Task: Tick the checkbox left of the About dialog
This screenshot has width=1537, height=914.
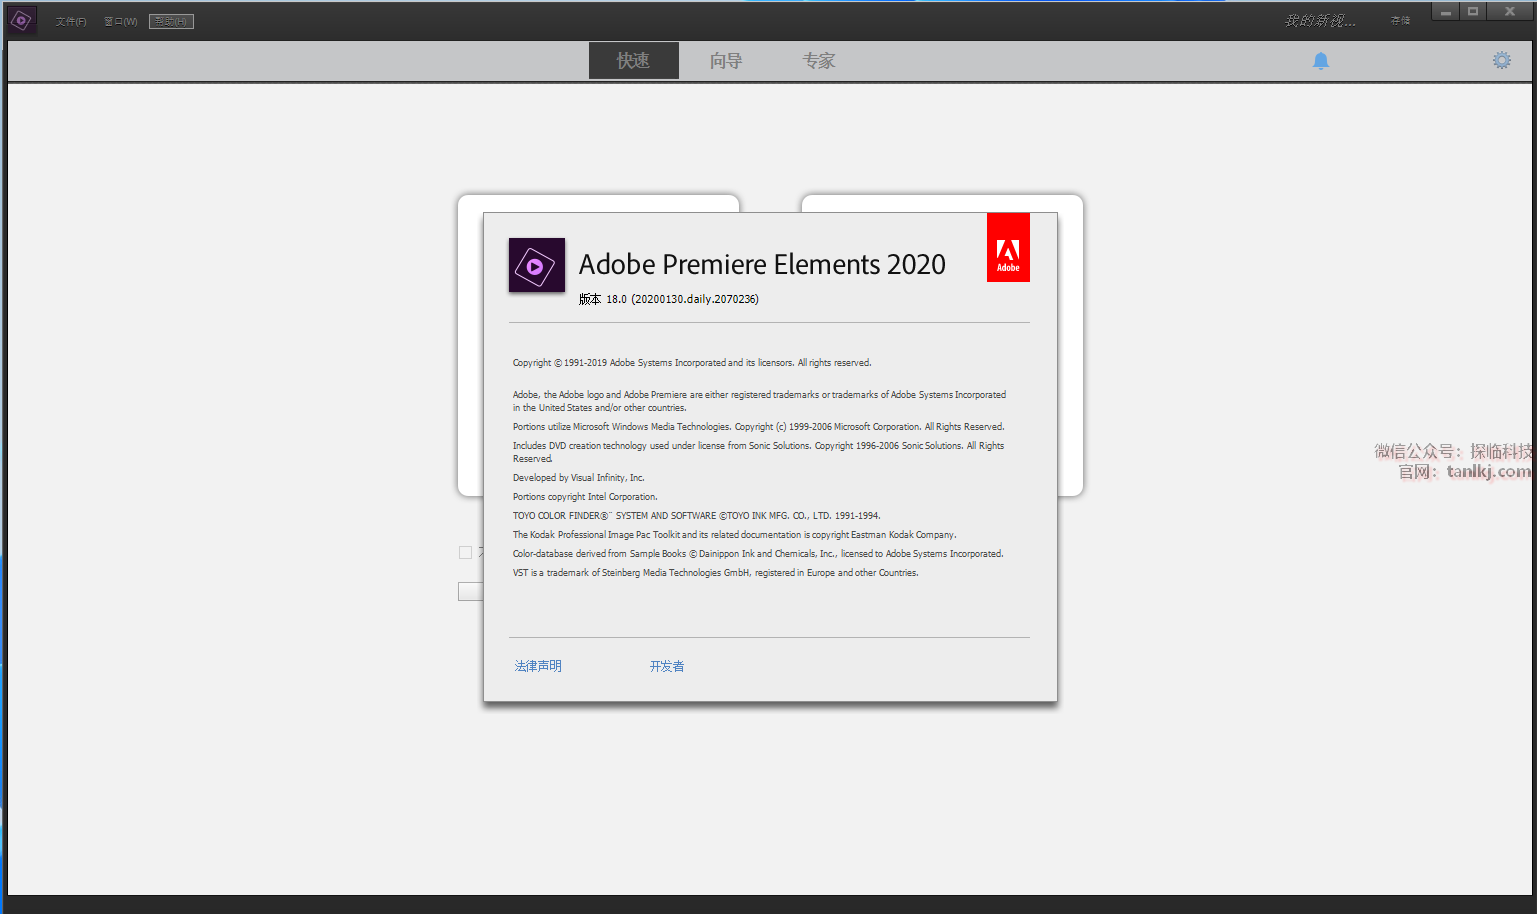Action: point(465,553)
